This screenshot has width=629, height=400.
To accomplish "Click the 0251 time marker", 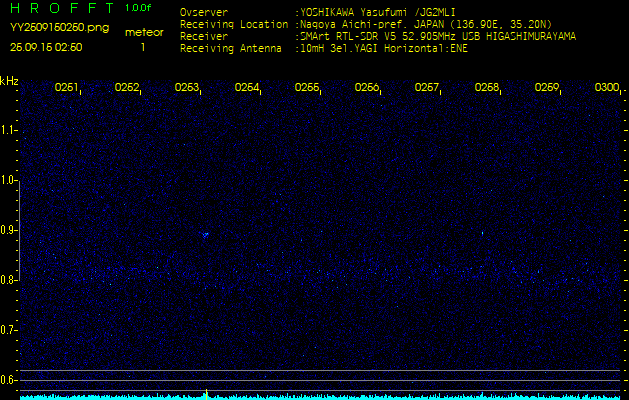I will (67, 88).
